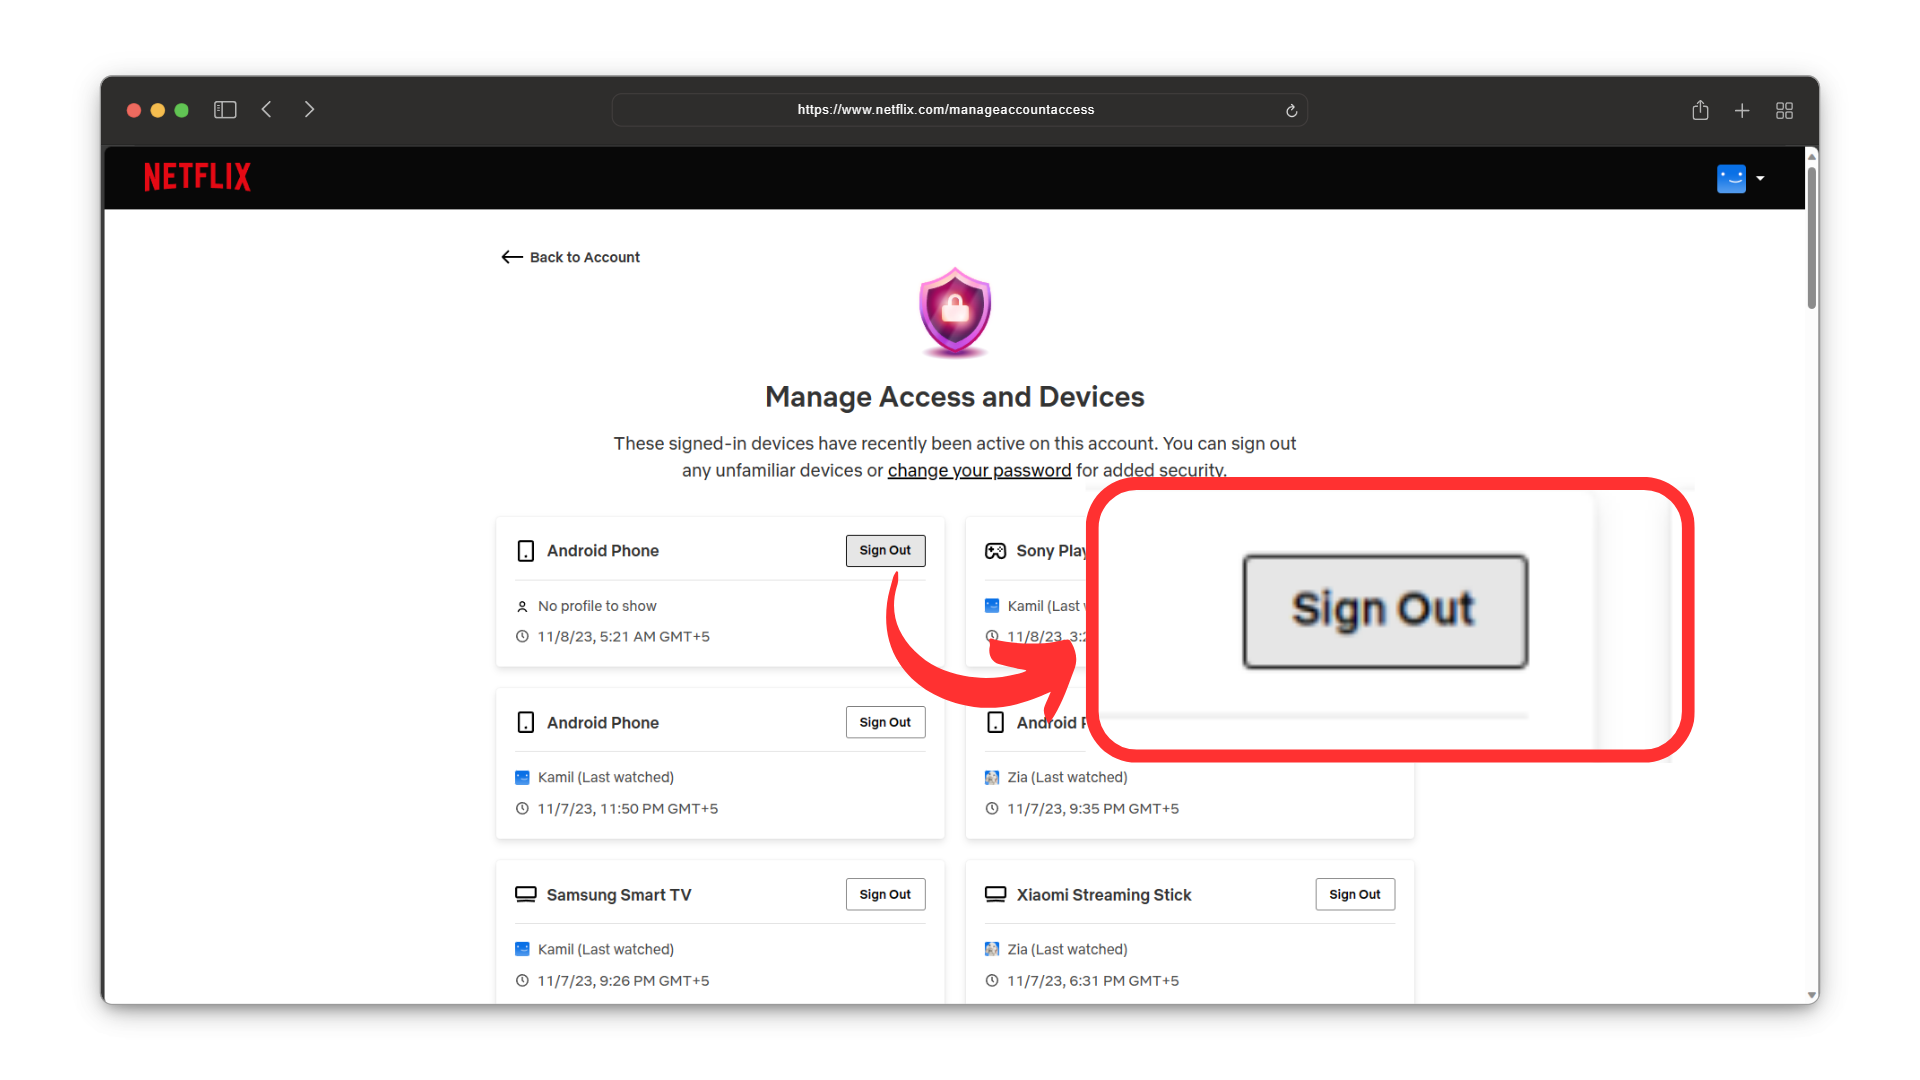Open the change your password link
Image resolution: width=1920 pixels, height=1080 pixels.
979,470
